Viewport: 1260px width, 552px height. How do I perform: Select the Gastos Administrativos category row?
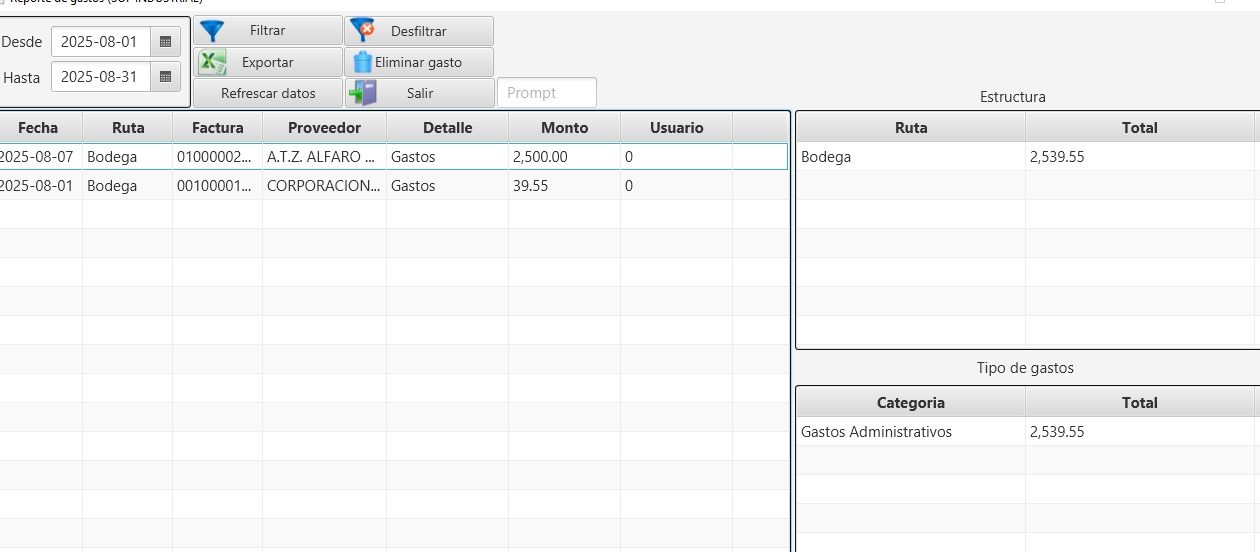910,432
